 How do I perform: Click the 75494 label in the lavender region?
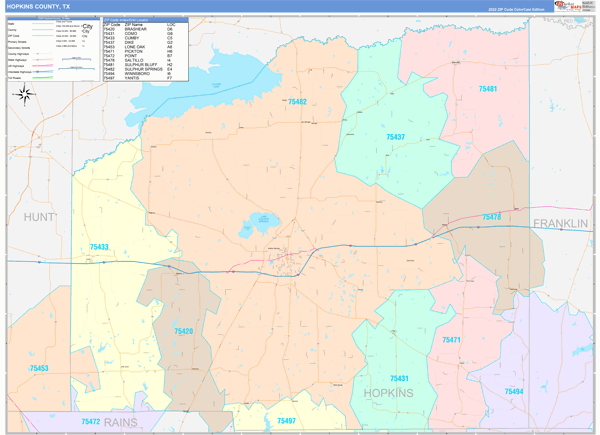tap(513, 391)
